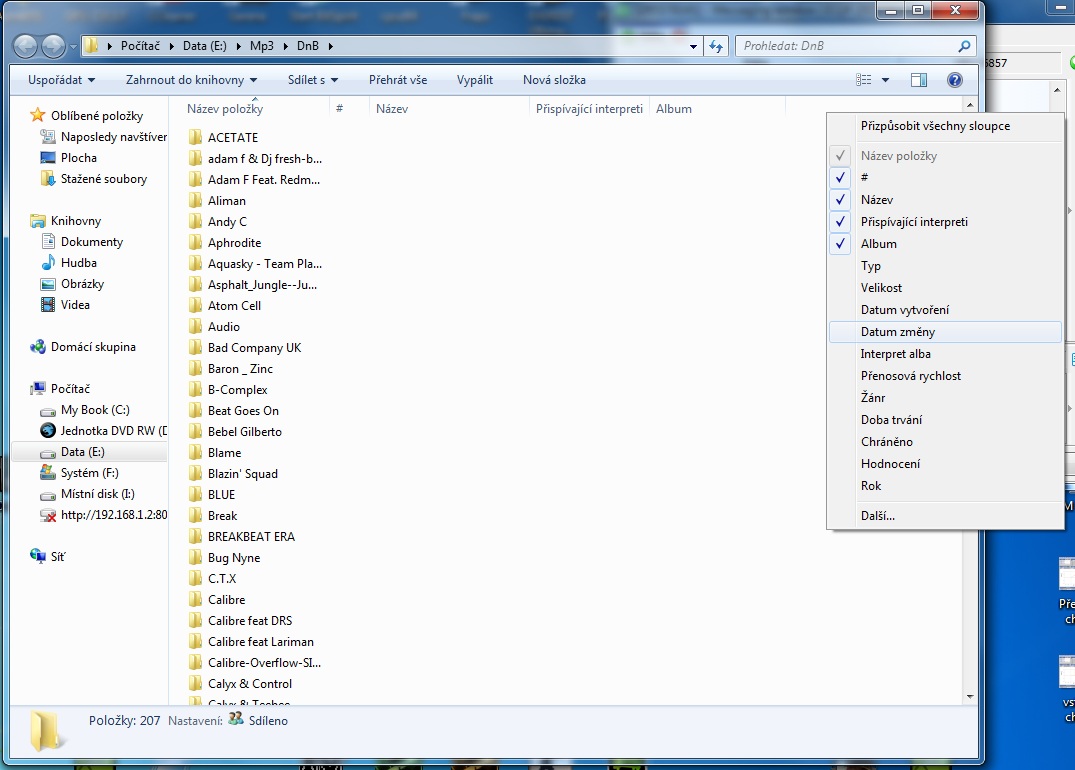Screen dimensions: 1075x770
Task: Click the Sdíleno shared-state icon in details pane
Action: click(x=236, y=719)
